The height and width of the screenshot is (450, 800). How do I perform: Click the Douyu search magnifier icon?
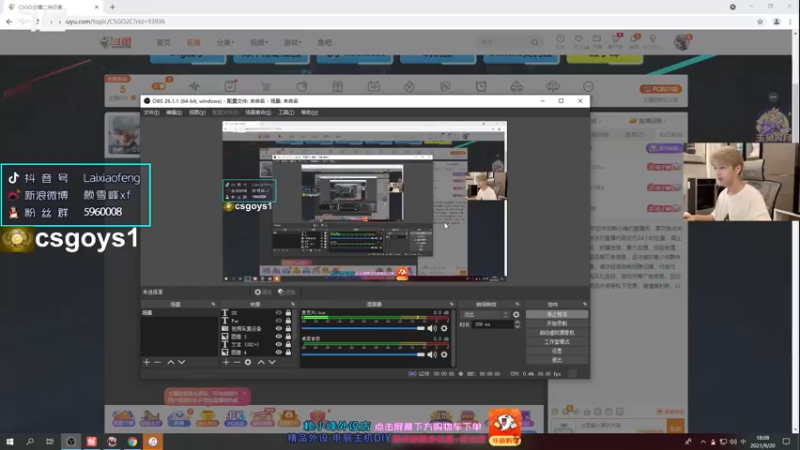[x=534, y=42]
